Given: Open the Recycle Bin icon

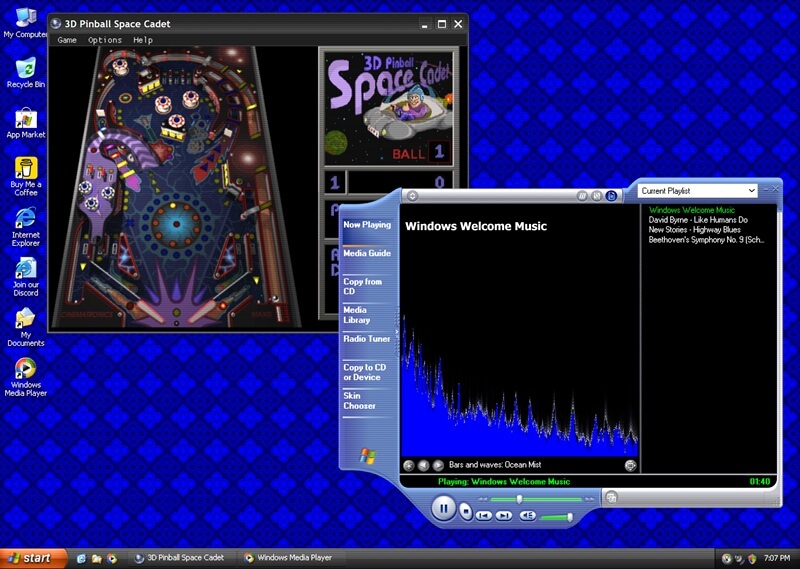Looking at the screenshot, I should click(26, 73).
